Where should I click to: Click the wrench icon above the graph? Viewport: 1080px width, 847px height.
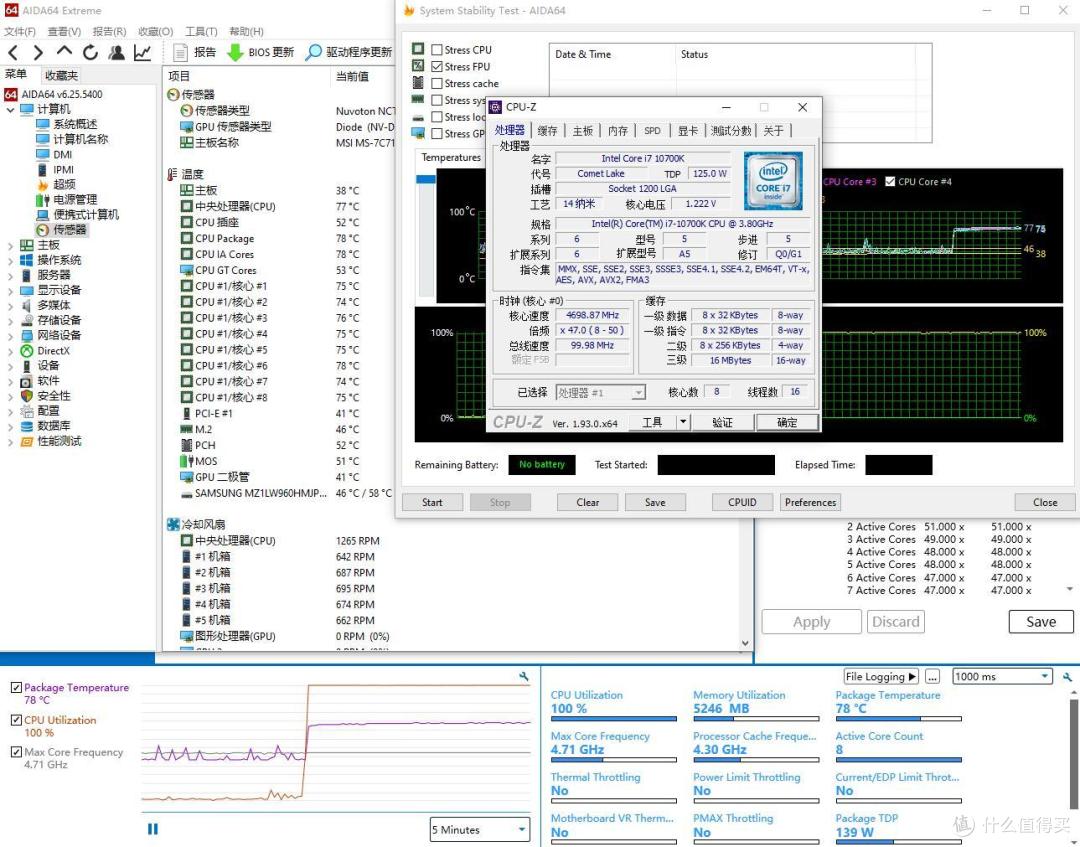(x=524, y=677)
